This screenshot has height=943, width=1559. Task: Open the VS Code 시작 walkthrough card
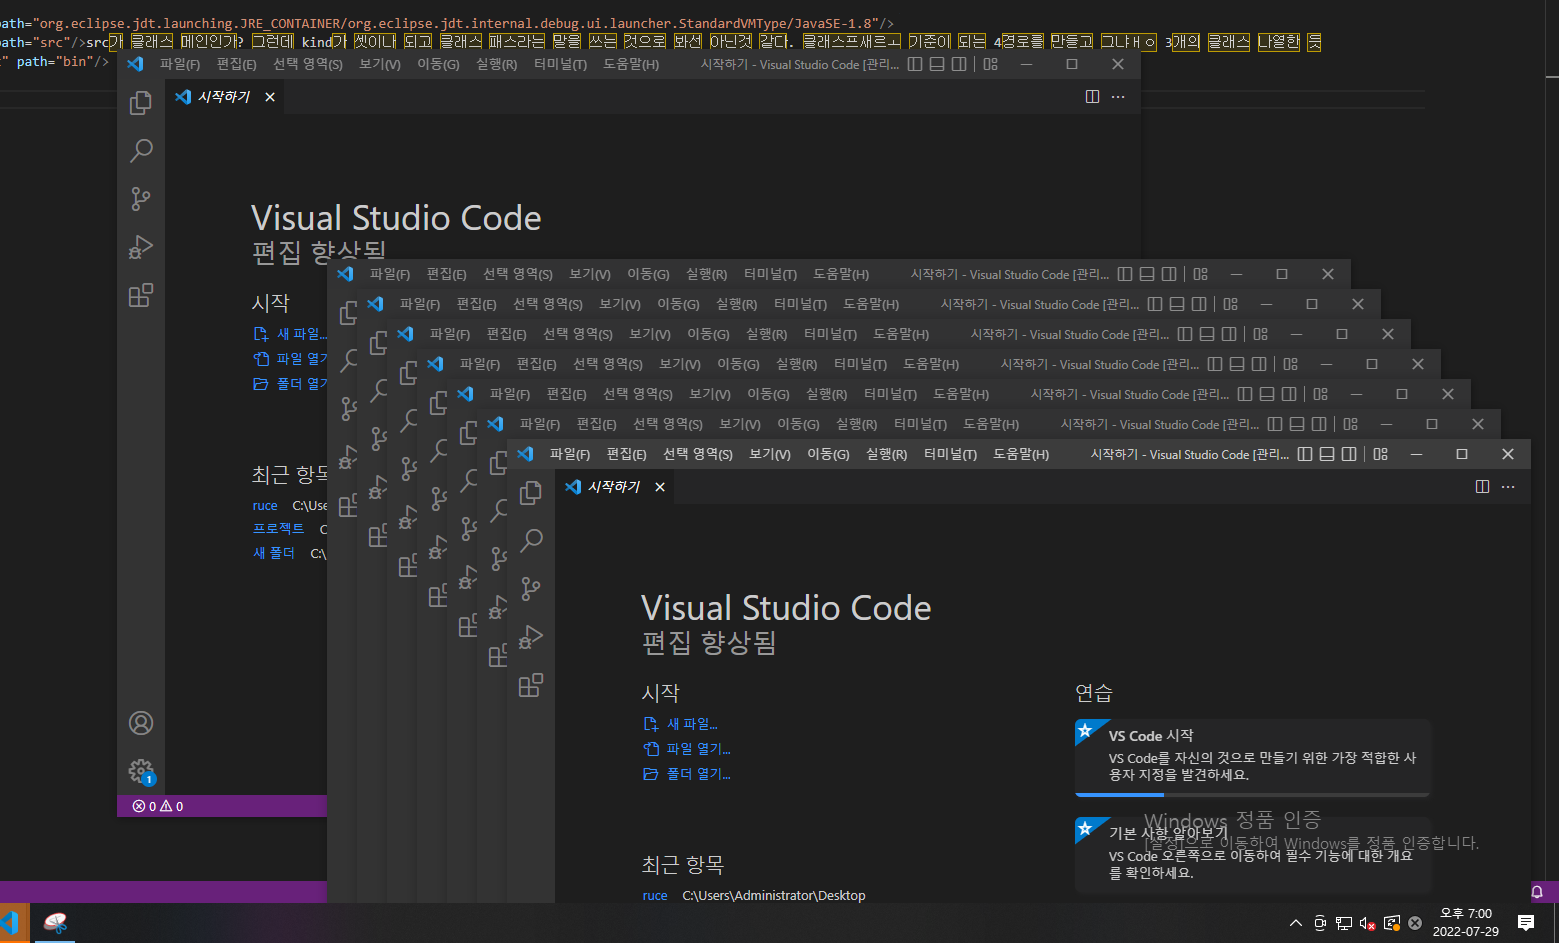(x=1253, y=756)
